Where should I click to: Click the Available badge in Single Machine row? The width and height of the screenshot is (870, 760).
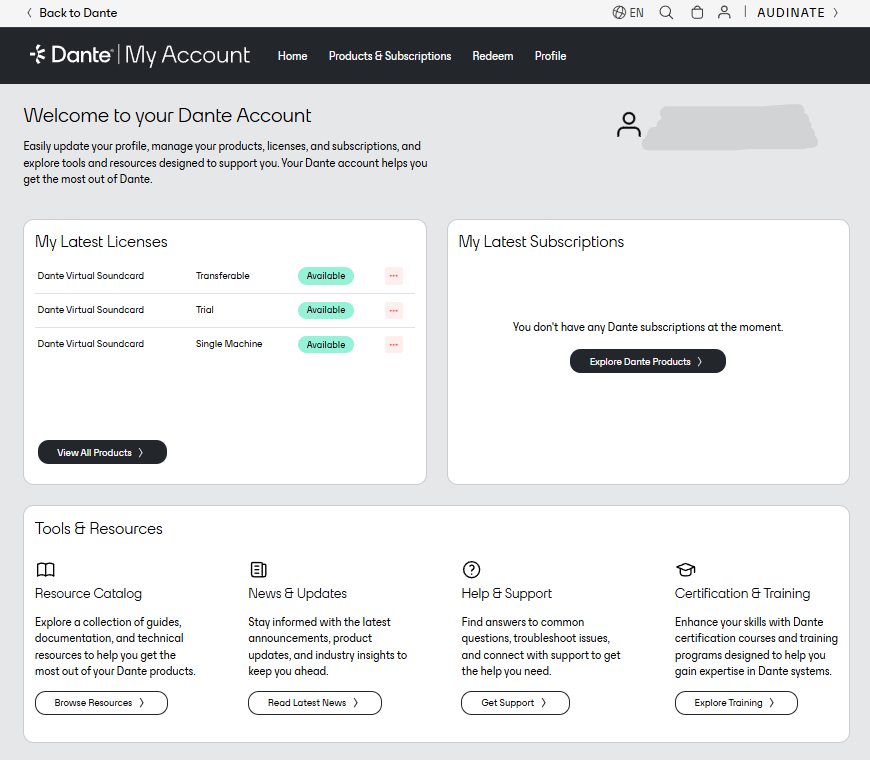(x=326, y=344)
